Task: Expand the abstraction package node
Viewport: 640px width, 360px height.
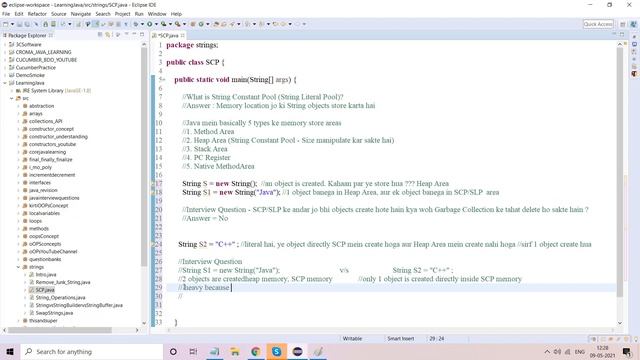Action: [18, 106]
